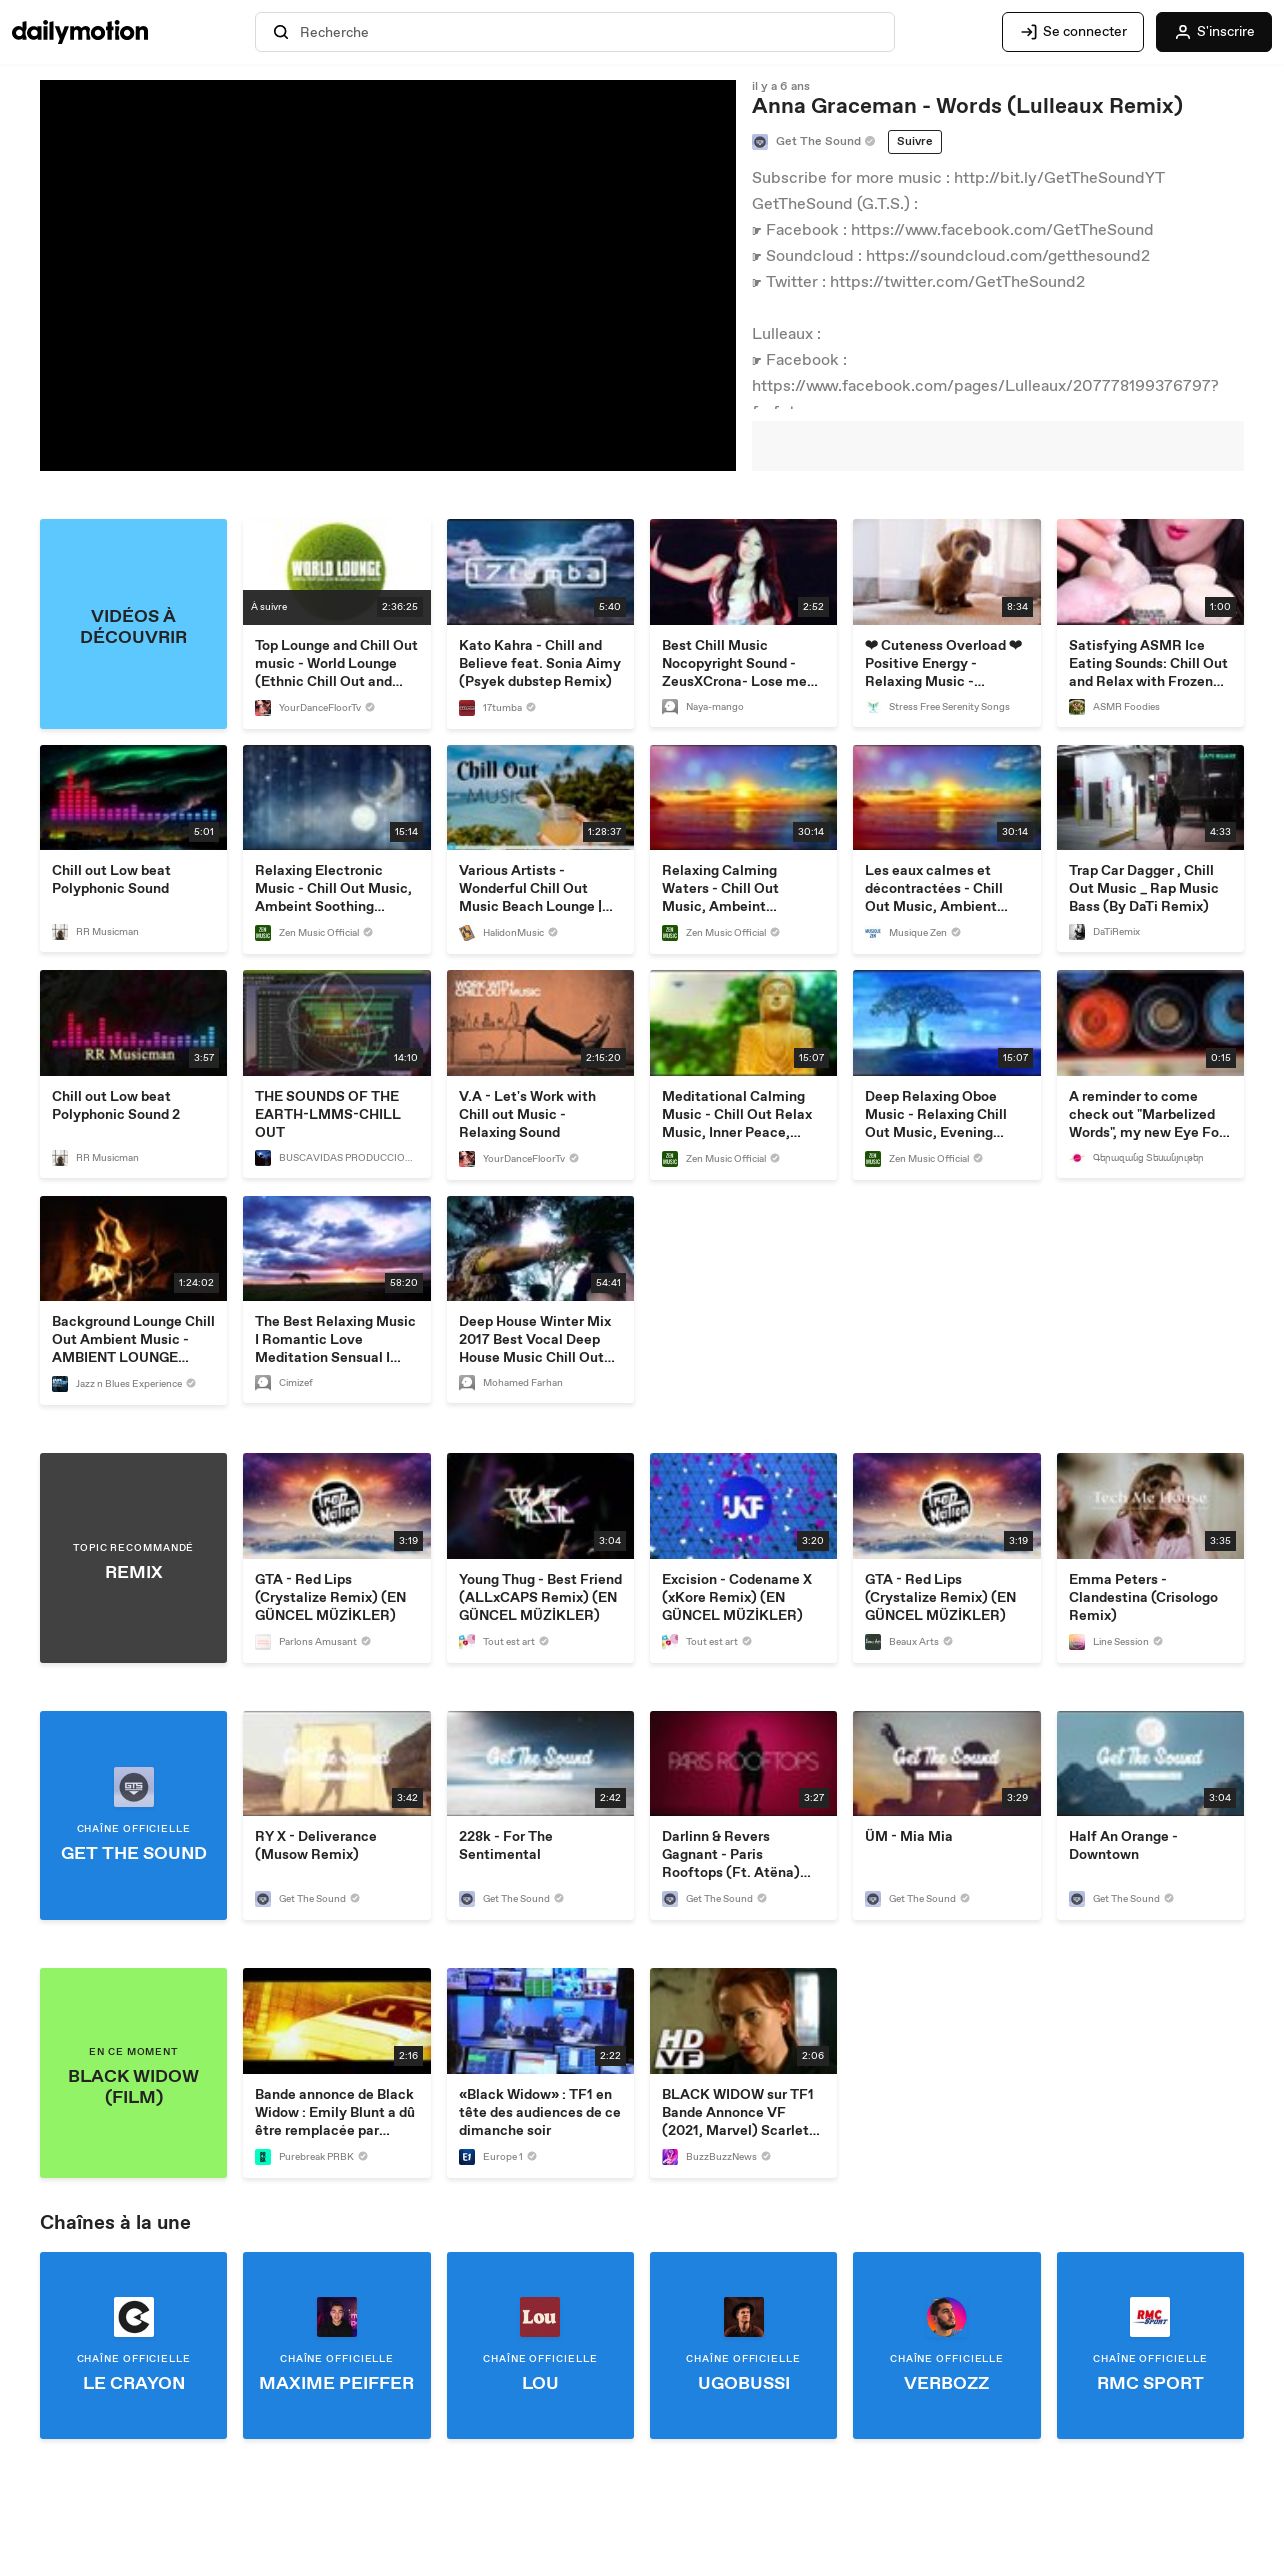Open the Ugobussi channel tile
Image resolution: width=1284 pixels, height=2568 pixels.
point(743,2346)
